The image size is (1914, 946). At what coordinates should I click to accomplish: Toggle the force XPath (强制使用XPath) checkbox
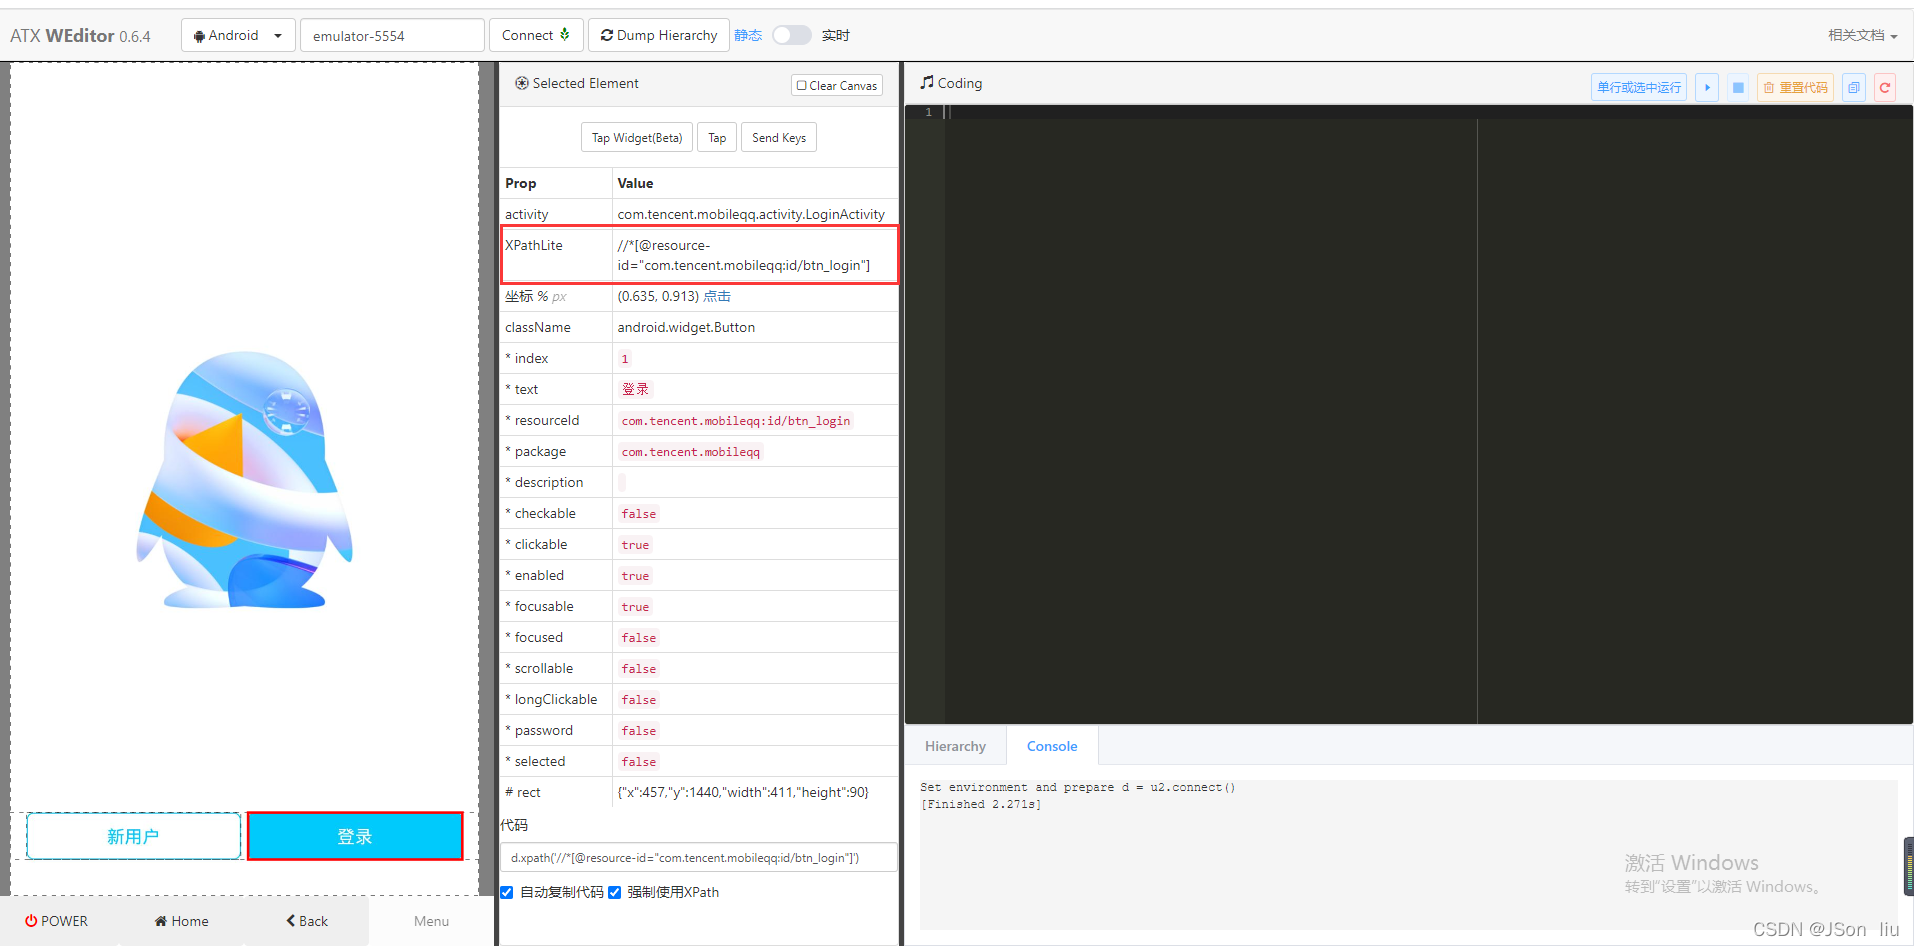point(614,892)
